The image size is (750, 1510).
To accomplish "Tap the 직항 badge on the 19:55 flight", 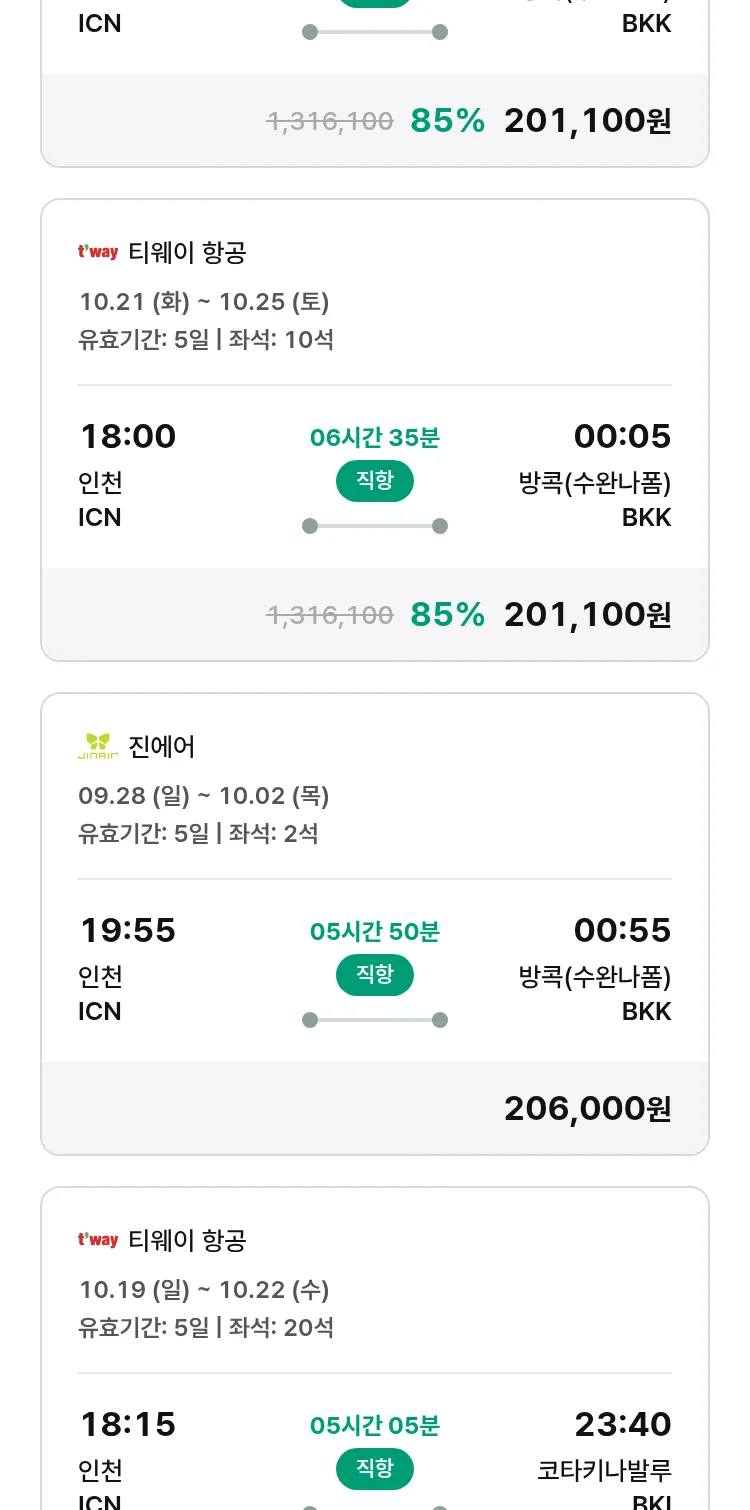I will pos(375,975).
